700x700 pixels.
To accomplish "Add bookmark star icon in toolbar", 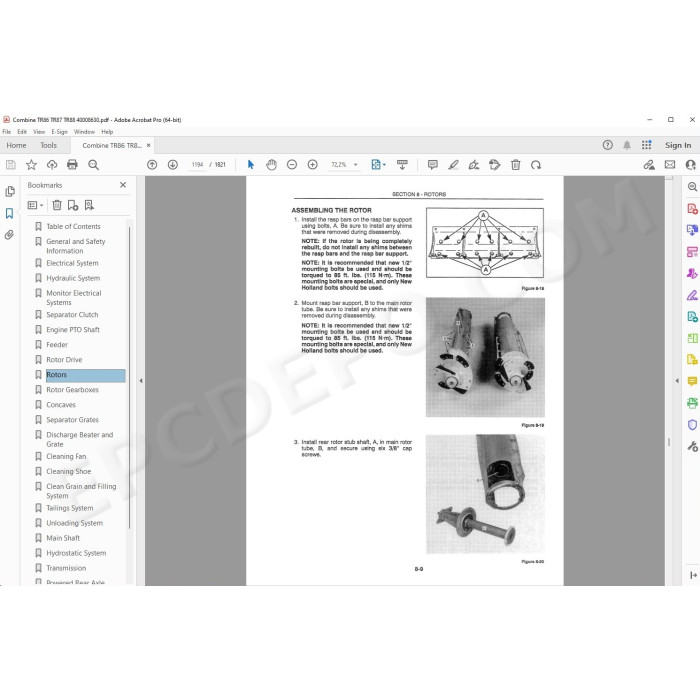I will (x=31, y=165).
